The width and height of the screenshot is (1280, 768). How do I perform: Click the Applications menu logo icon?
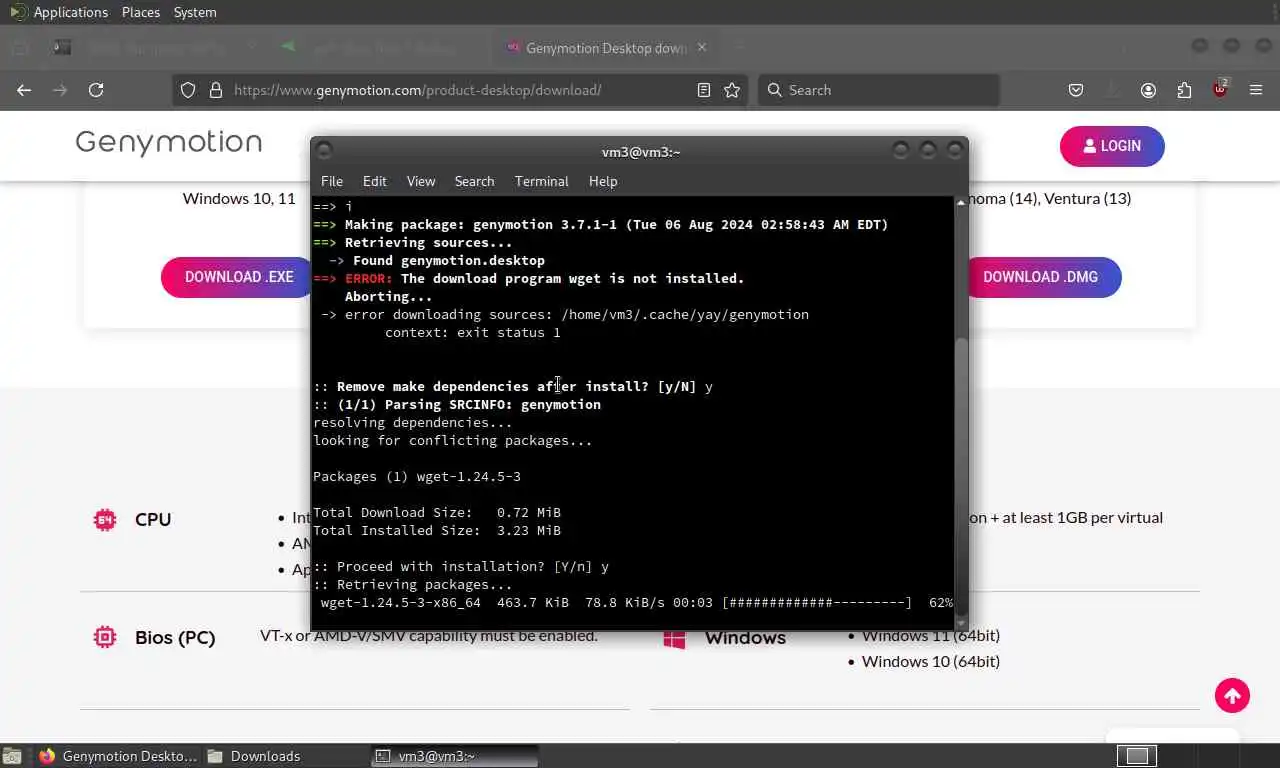tap(18, 12)
